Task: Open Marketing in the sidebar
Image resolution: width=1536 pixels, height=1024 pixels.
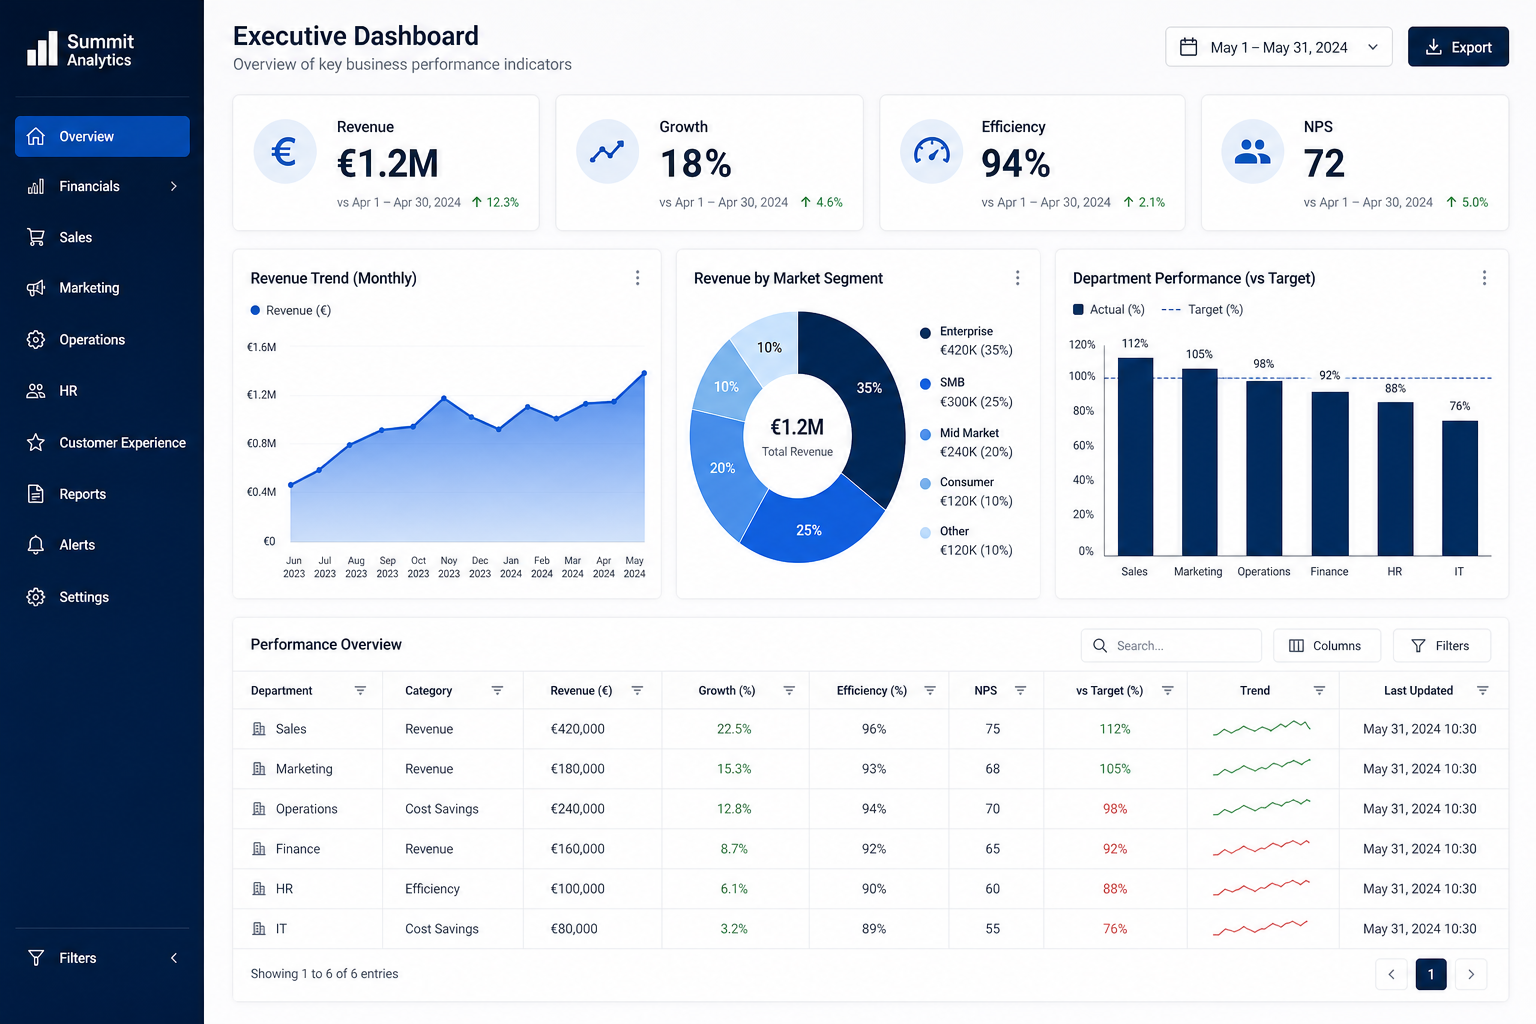Action: tap(102, 288)
